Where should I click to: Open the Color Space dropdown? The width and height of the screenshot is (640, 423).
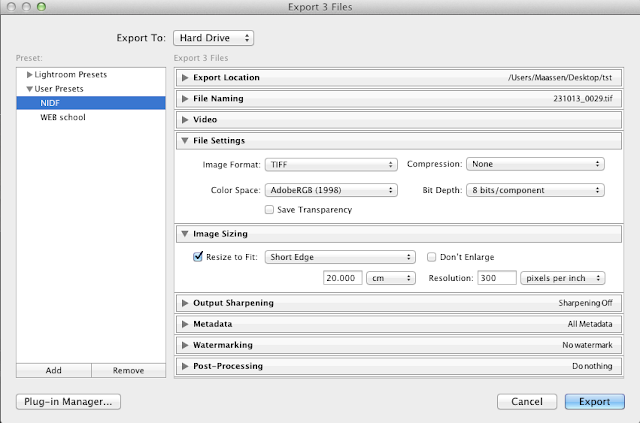point(331,190)
